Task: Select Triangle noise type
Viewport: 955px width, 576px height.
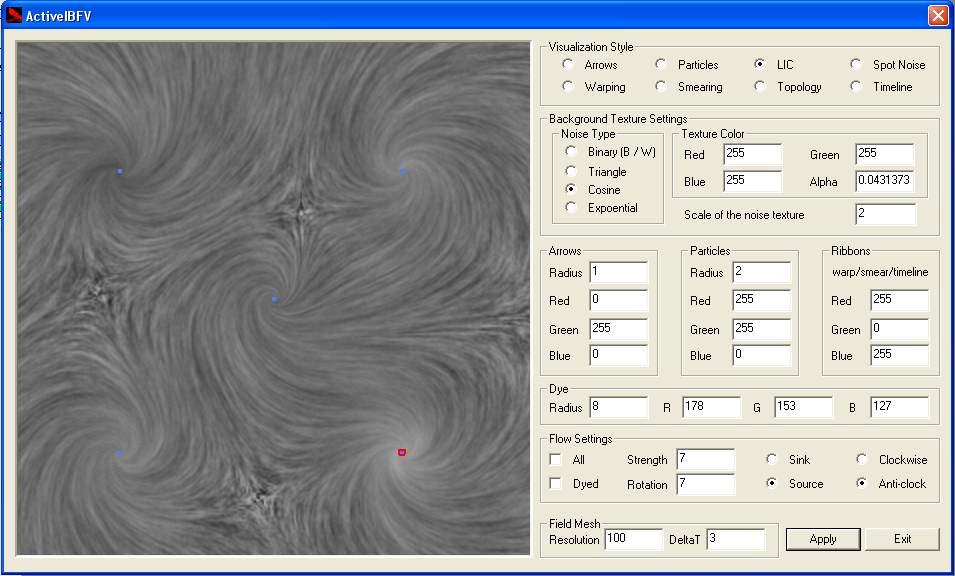Action: click(571, 171)
